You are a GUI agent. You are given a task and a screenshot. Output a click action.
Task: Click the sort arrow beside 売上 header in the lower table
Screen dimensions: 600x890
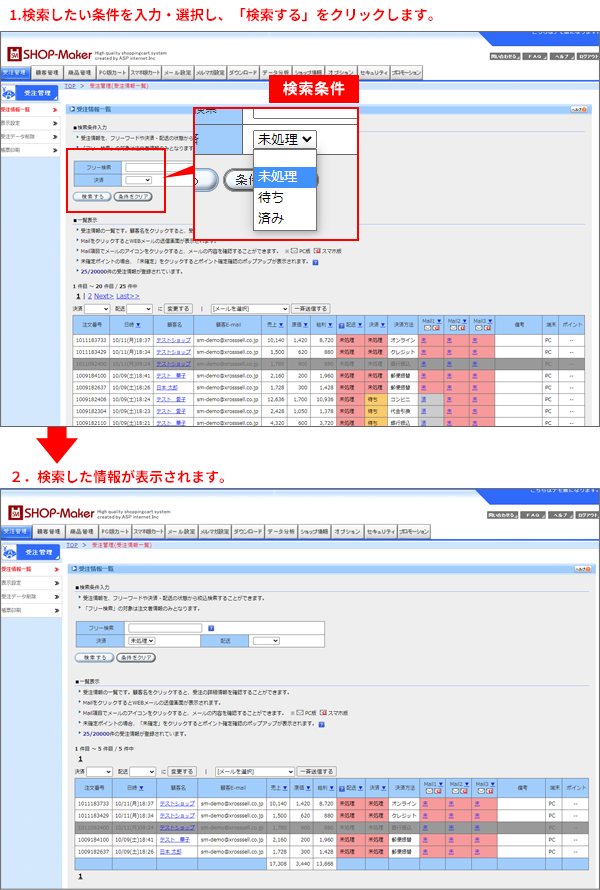click(x=282, y=788)
